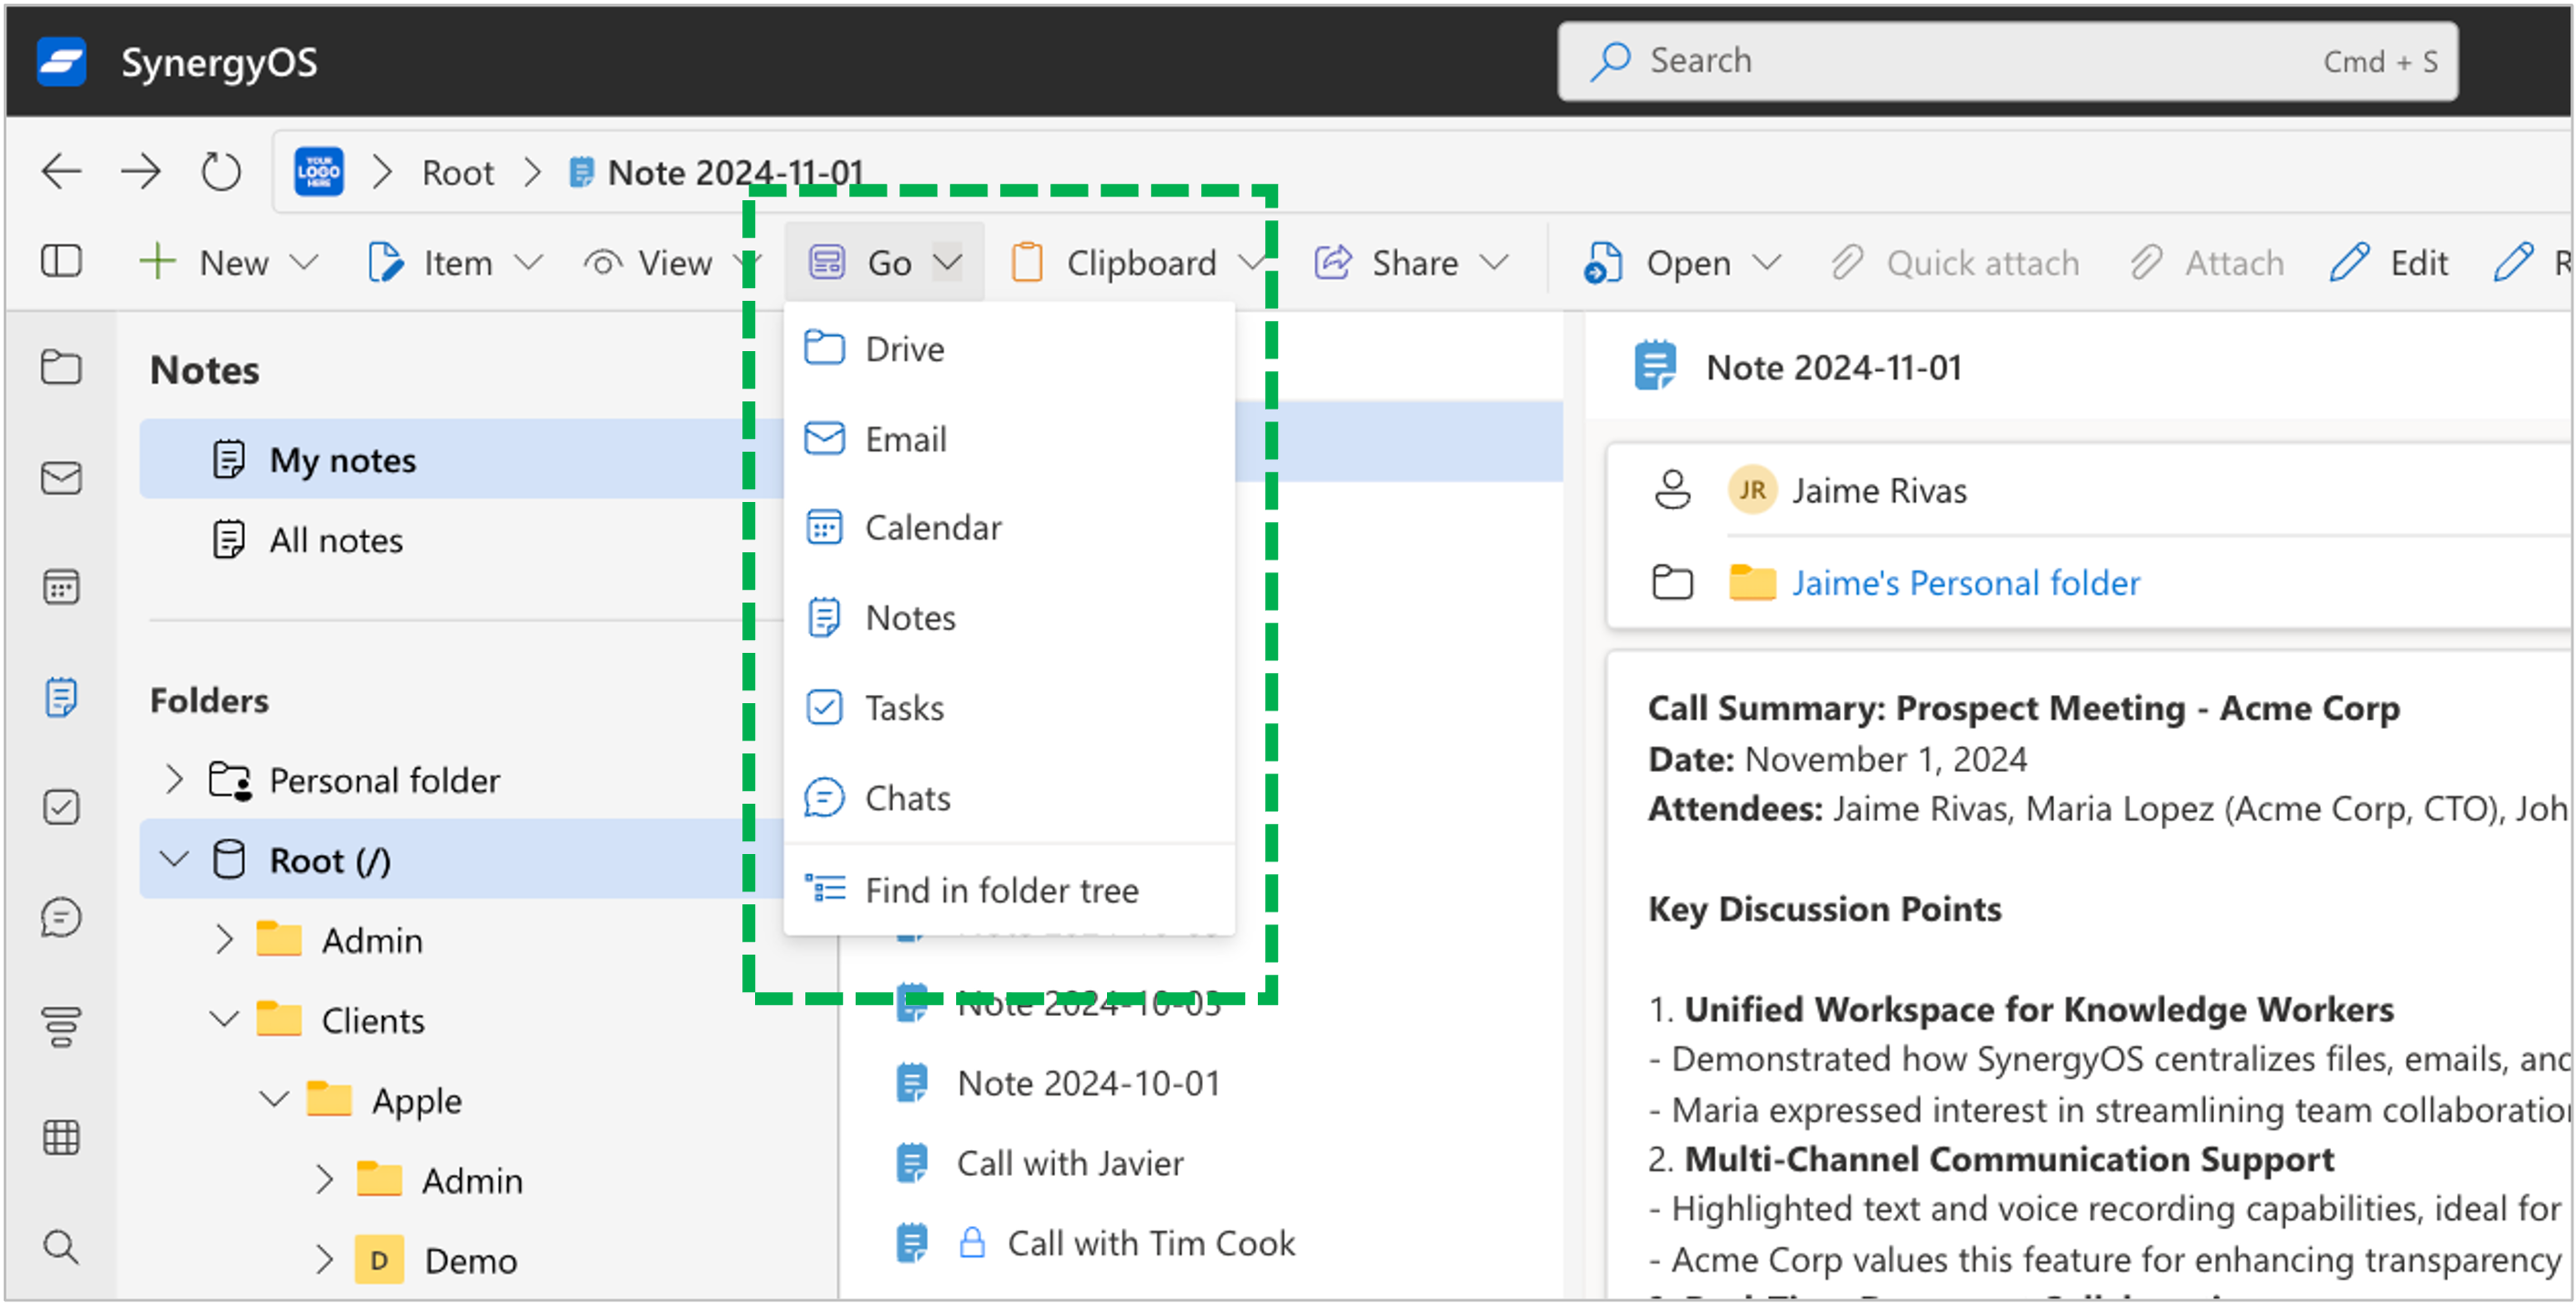Click the Item toolbar icon

coord(385,262)
